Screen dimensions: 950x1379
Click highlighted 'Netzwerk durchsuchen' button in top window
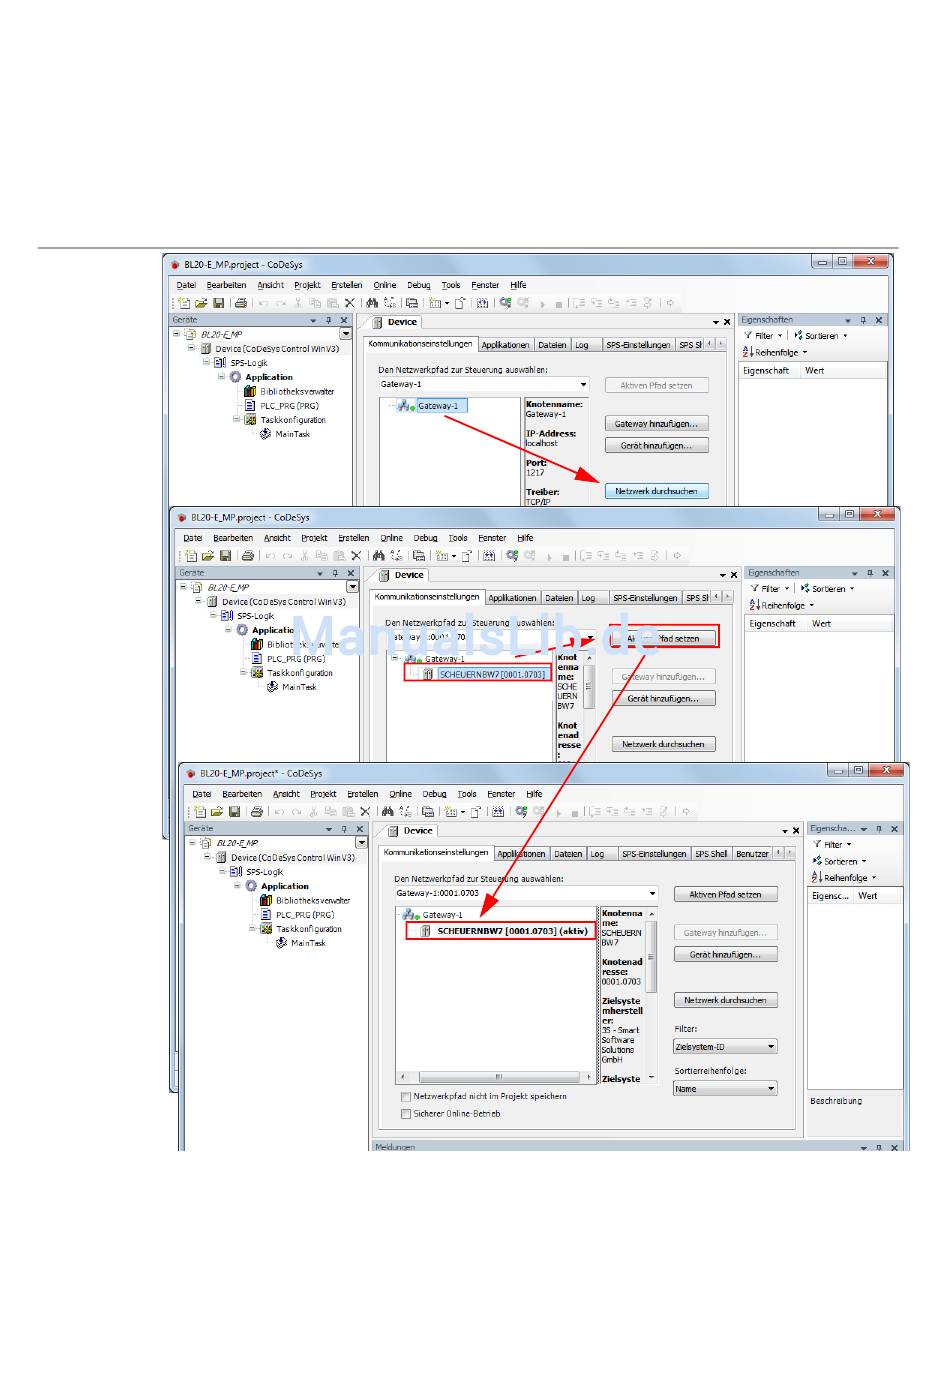tap(656, 491)
